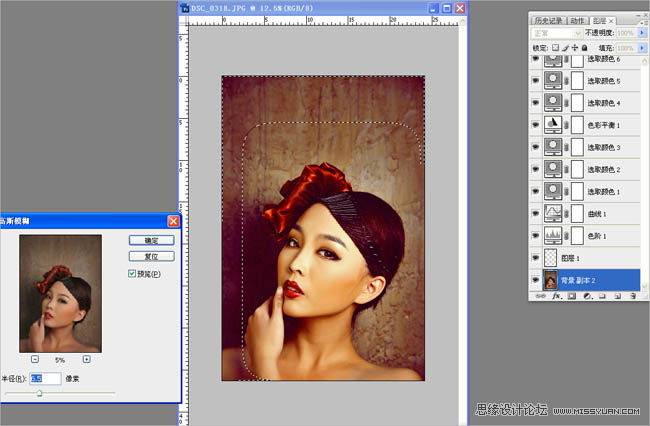Click the 半径 radius input field

[45, 379]
